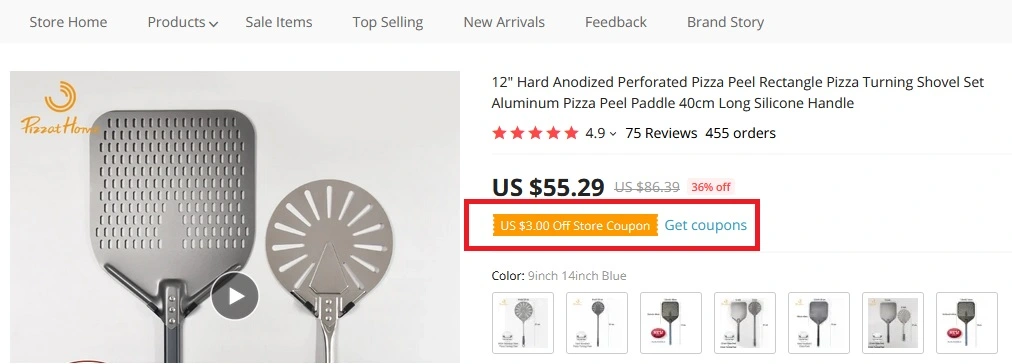Play the product video

pos(235,296)
